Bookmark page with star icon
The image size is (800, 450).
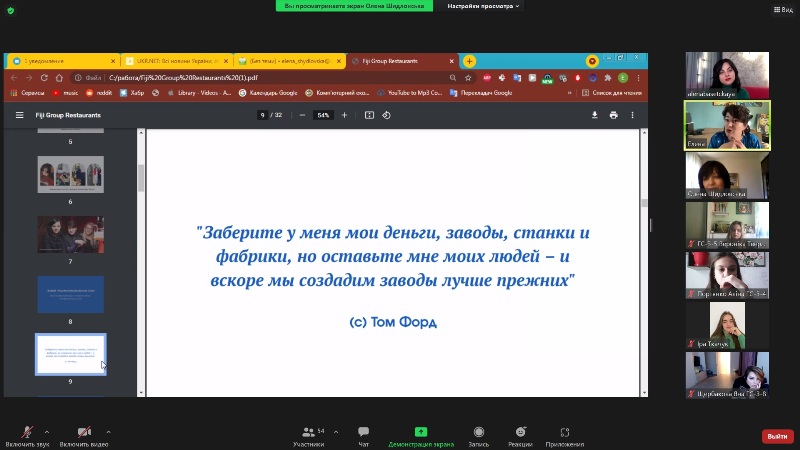(468, 78)
